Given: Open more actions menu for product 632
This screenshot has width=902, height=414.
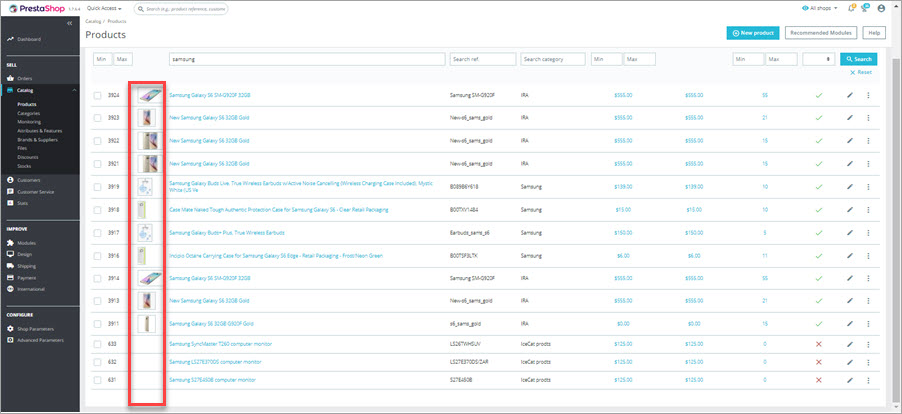Looking at the screenshot, I should pos(868,362).
